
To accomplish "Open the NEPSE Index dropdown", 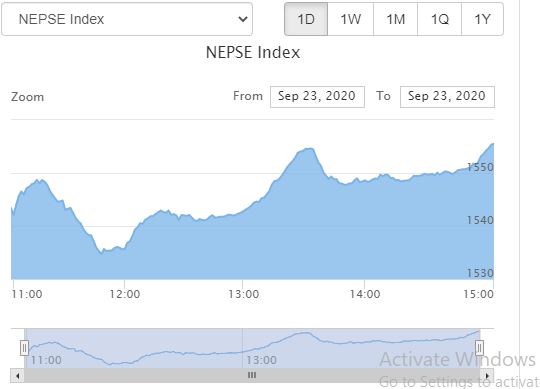I will tap(127, 19).
